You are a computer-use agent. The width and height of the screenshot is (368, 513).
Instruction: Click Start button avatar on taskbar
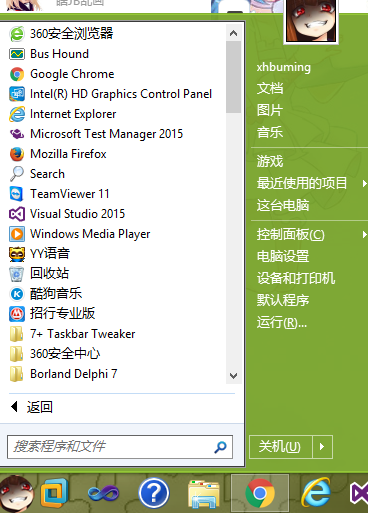coord(16,493)
